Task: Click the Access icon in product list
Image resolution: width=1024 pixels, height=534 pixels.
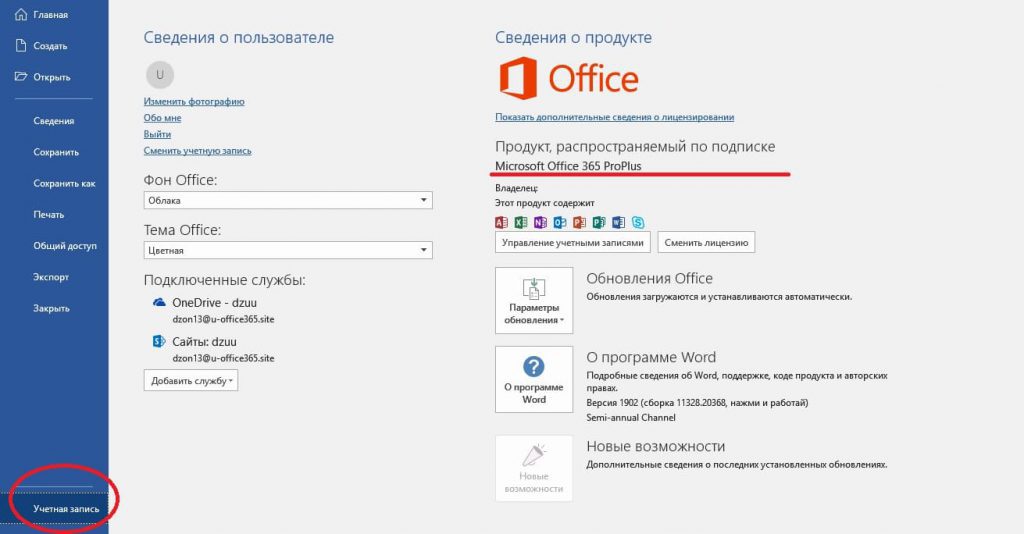Action: (x=502, y=222)
